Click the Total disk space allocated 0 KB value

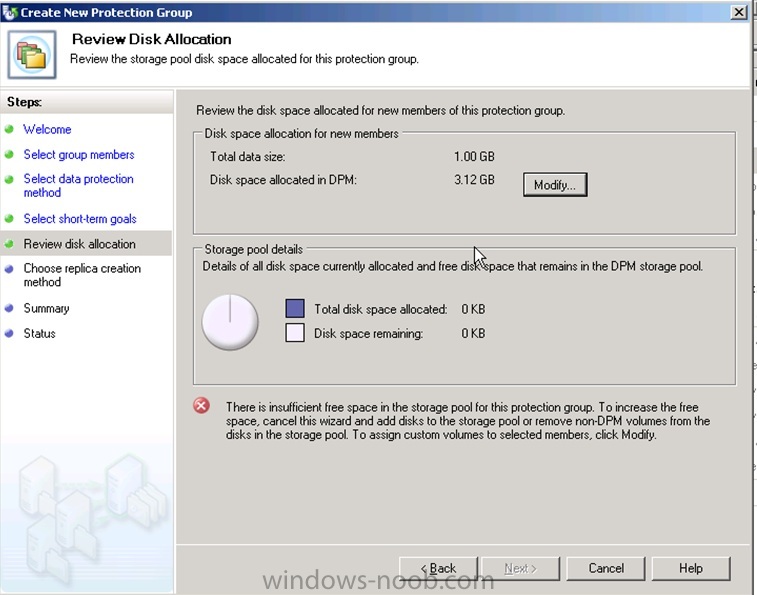point(473,309)
